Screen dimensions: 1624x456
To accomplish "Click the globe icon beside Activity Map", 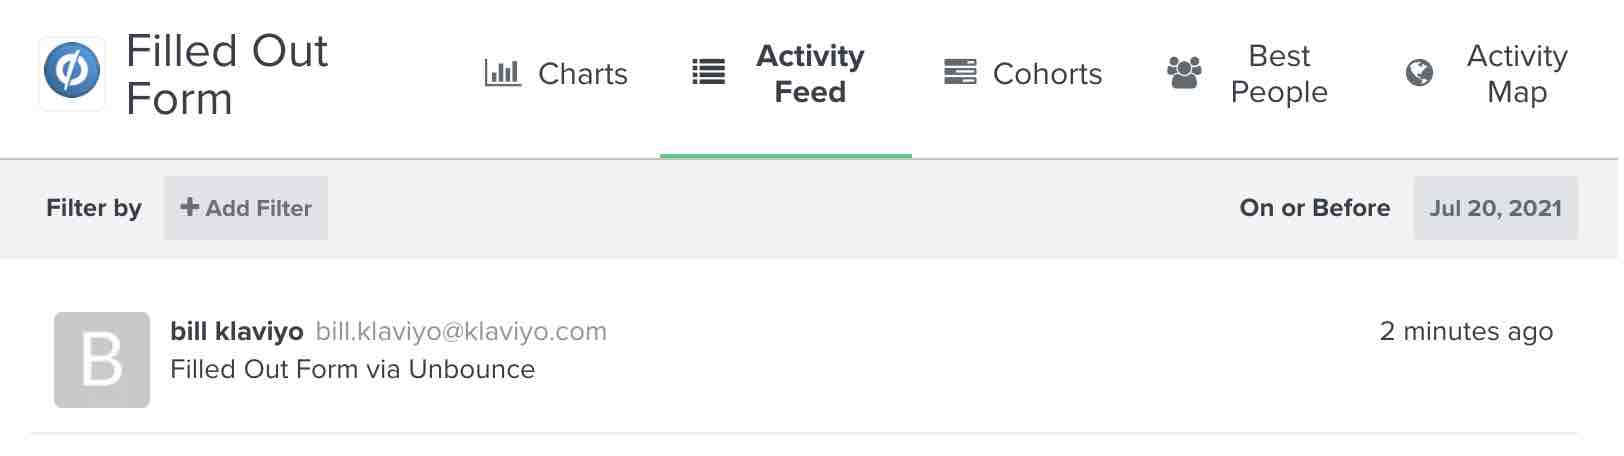I will pyautogui.click(x=1419, y=73).
